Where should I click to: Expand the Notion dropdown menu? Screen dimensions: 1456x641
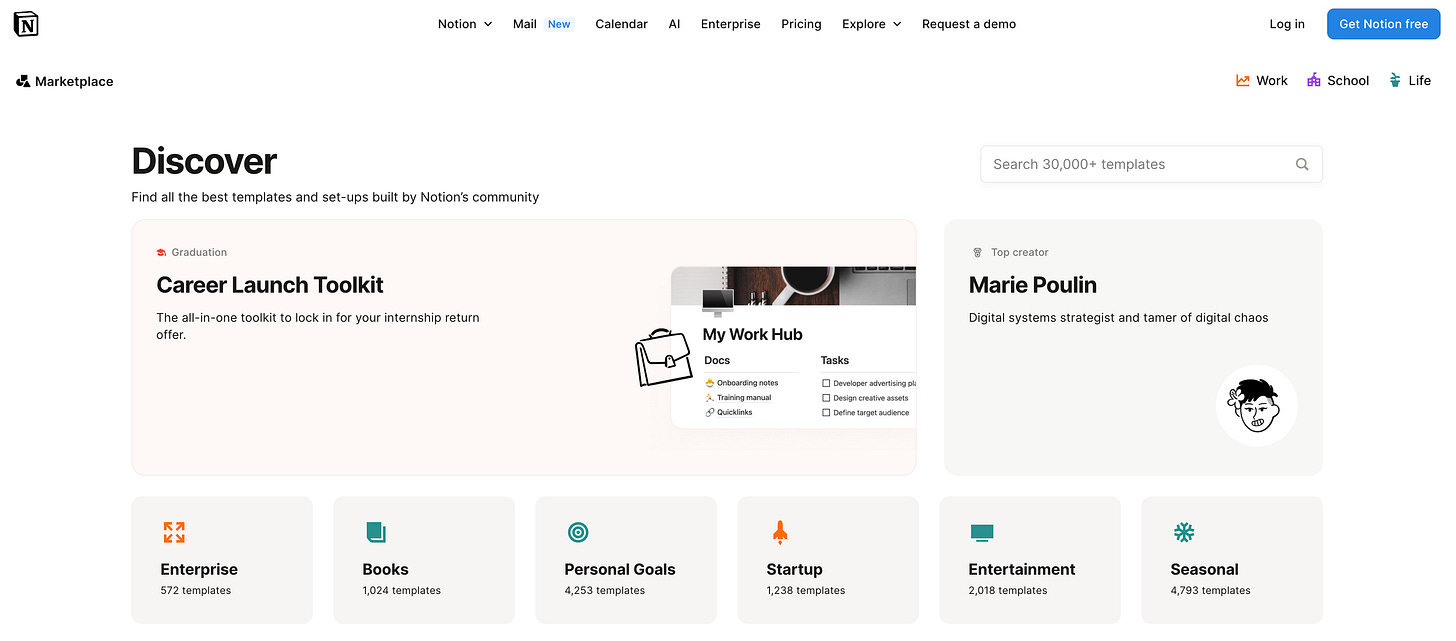465,24
